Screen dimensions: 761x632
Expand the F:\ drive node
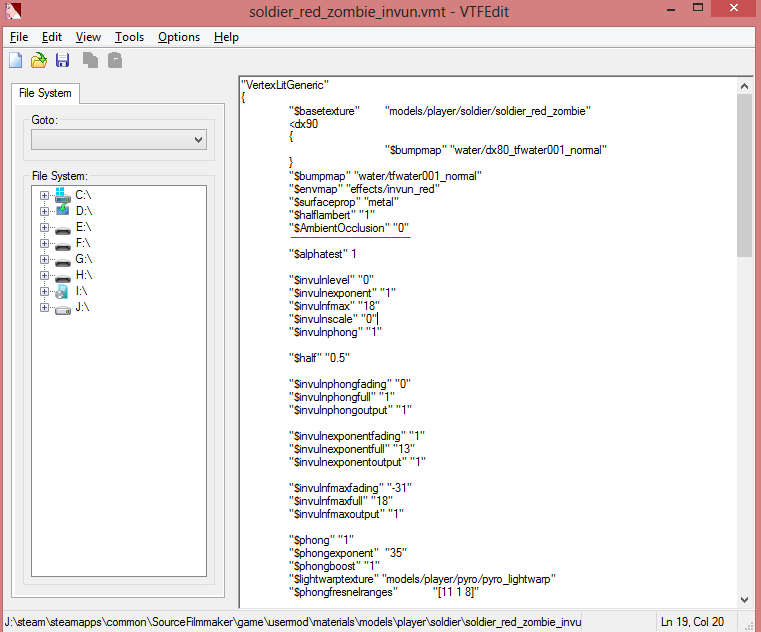(x=44, y=243)
